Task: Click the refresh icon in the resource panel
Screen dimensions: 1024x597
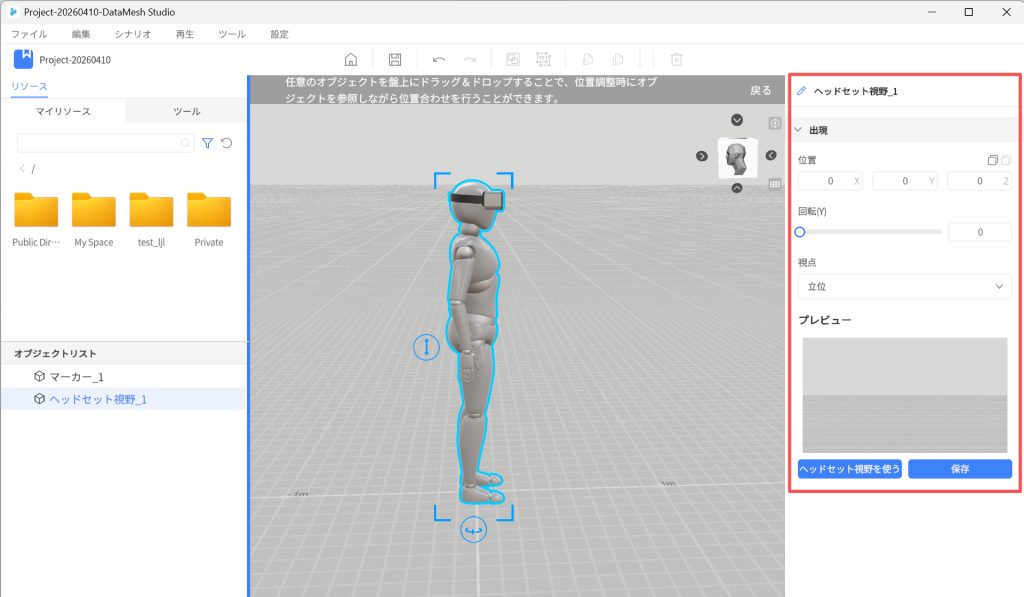Action: pos(227,143)
